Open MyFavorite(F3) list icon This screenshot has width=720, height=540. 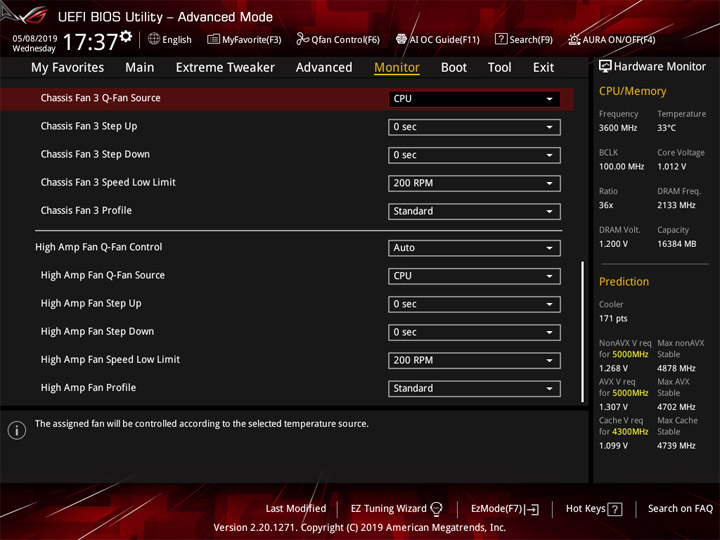213,39
